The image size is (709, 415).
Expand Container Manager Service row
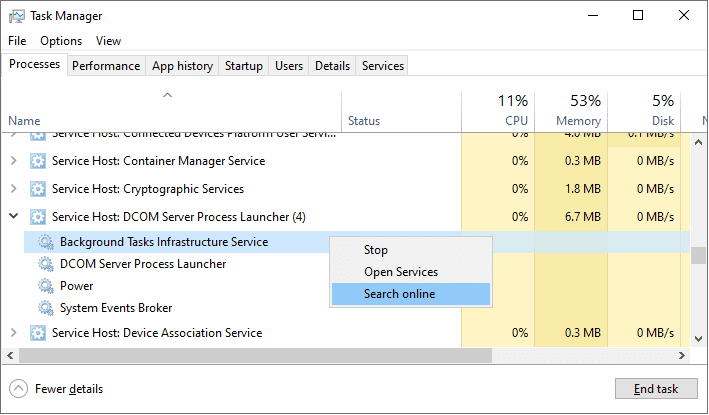coord(13,161)
